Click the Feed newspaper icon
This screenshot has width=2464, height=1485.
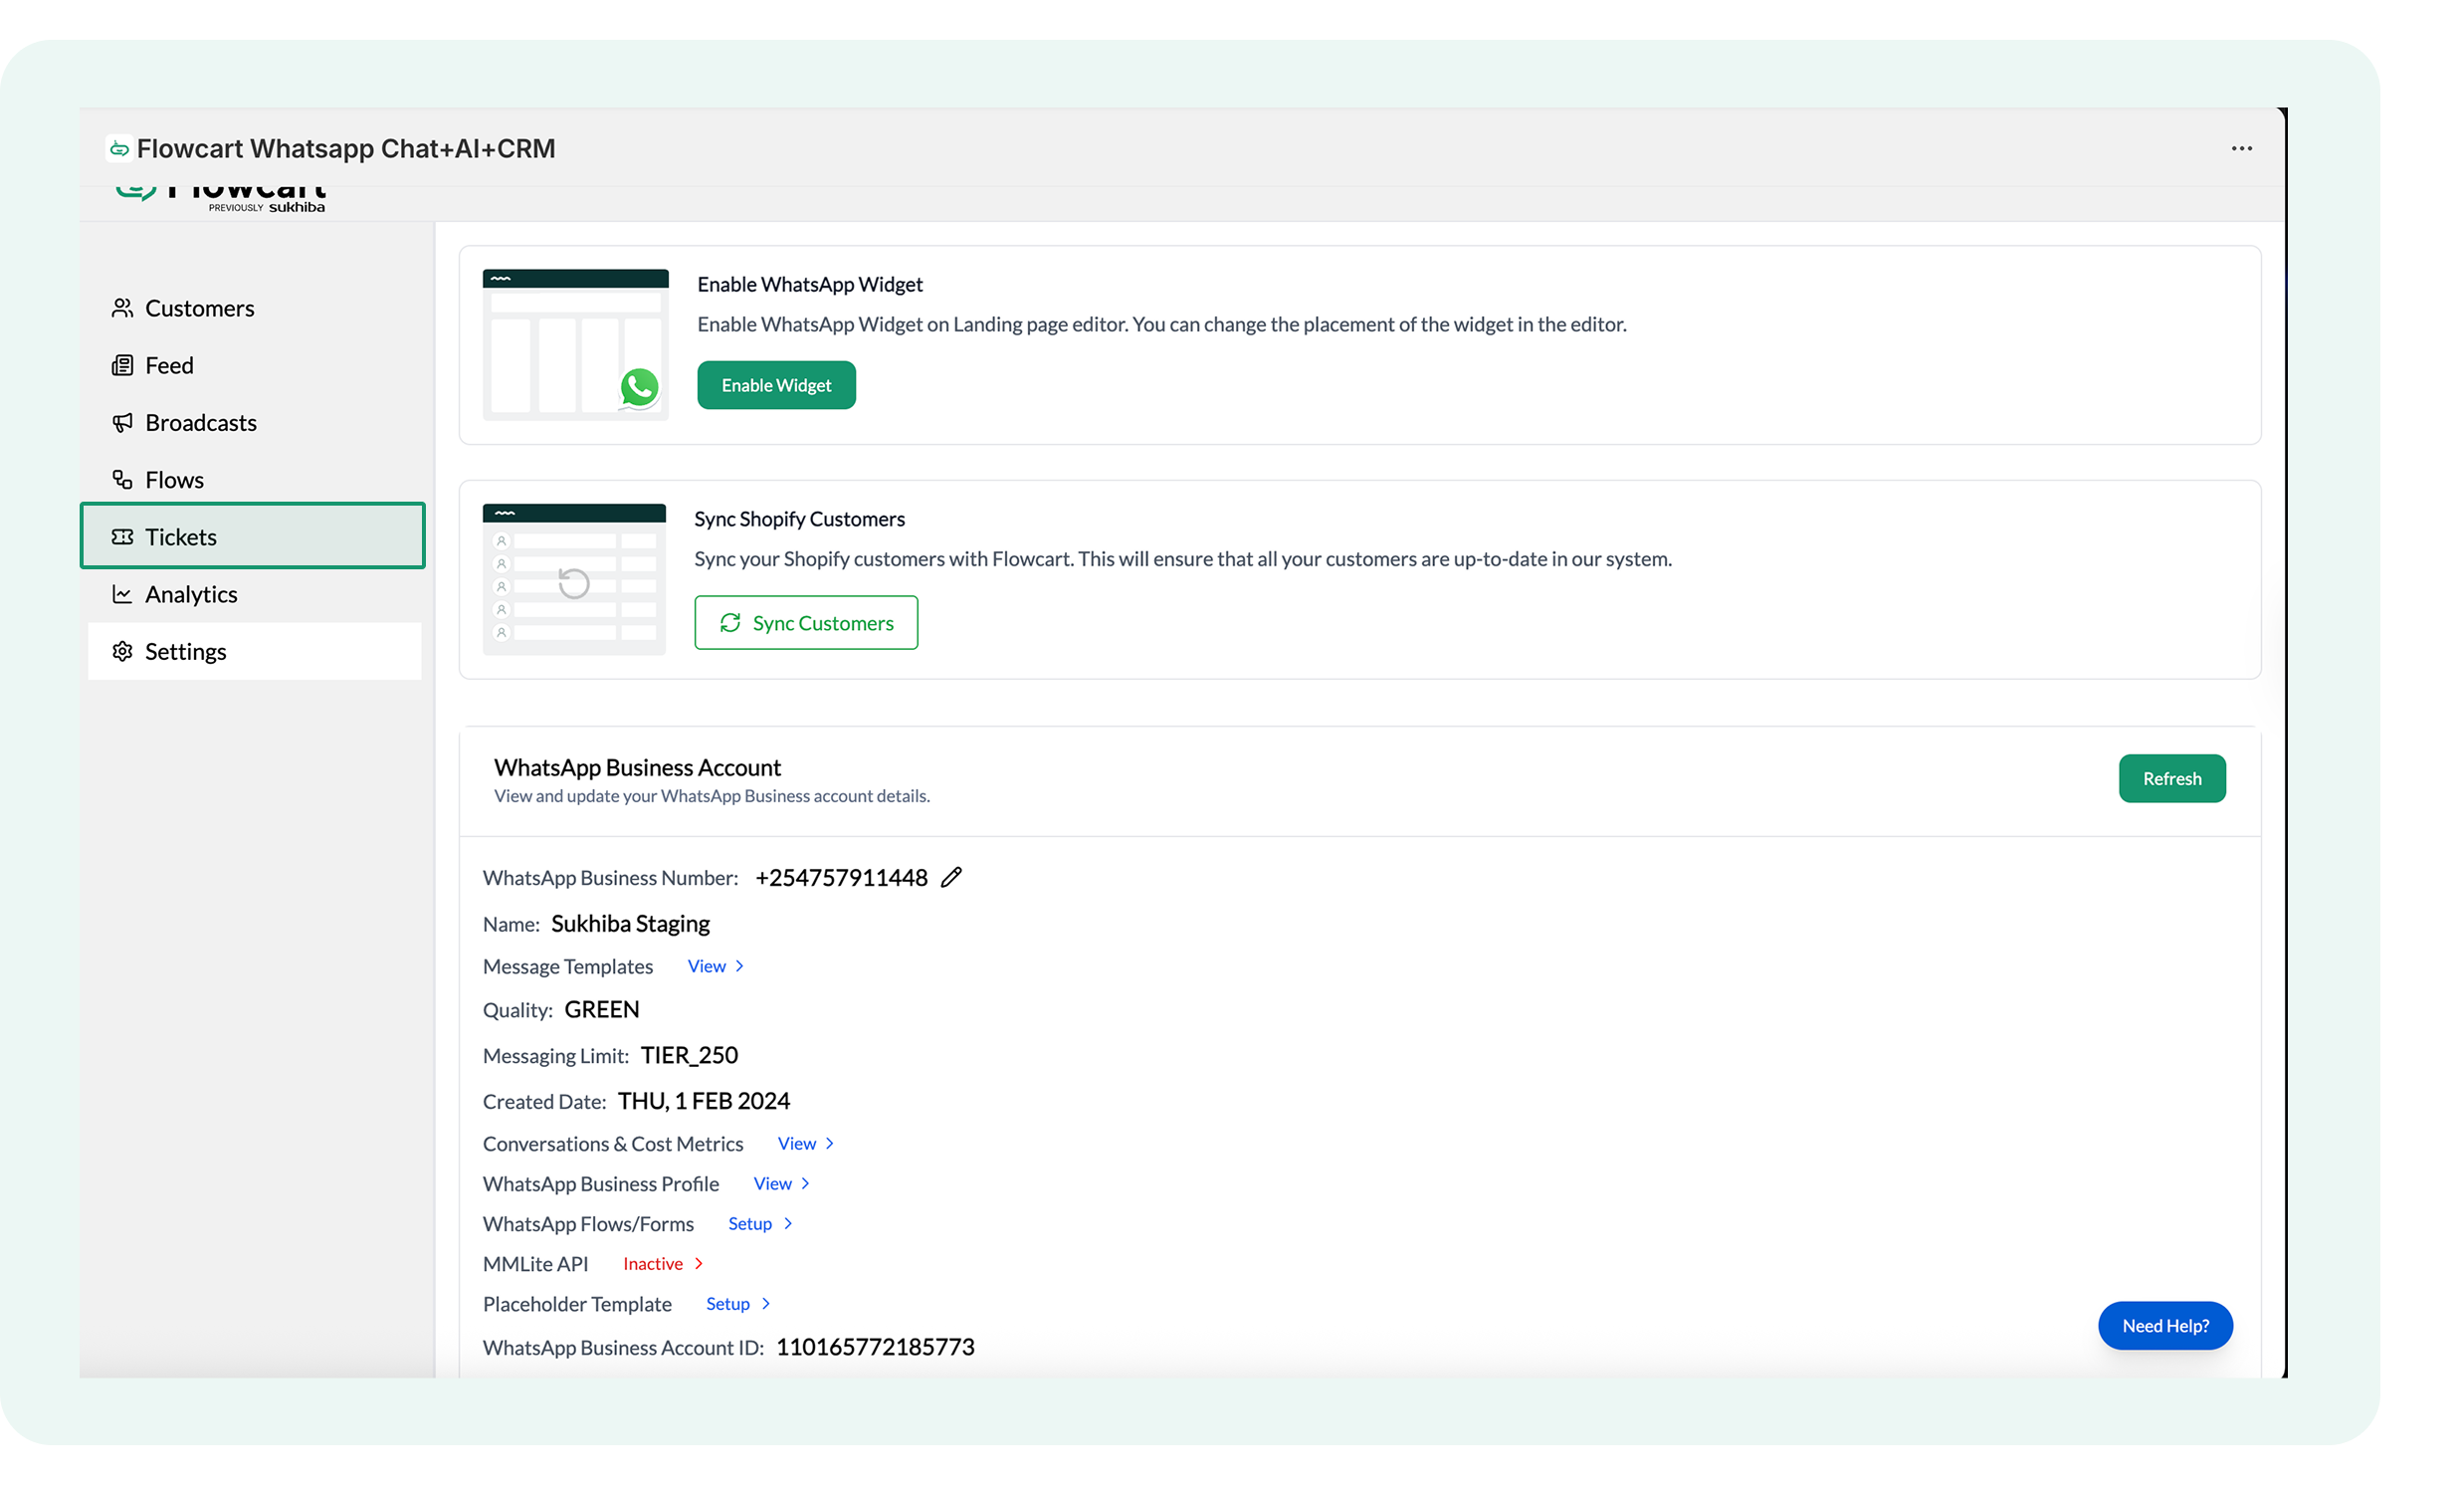tap(122, 365)
